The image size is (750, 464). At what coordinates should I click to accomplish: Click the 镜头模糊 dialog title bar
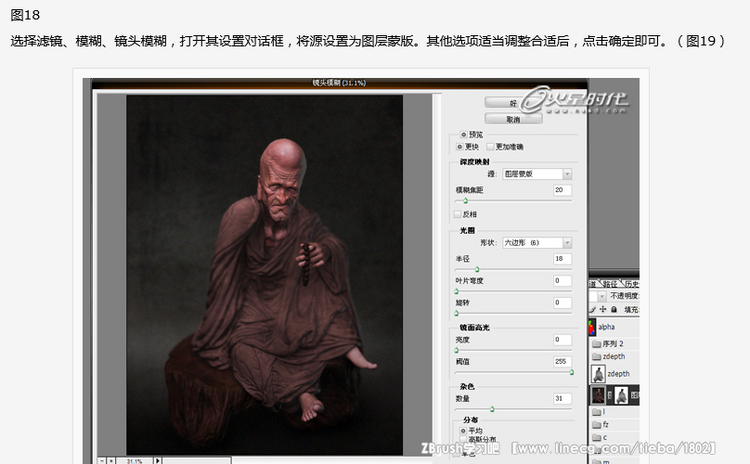tap(339, 83)
